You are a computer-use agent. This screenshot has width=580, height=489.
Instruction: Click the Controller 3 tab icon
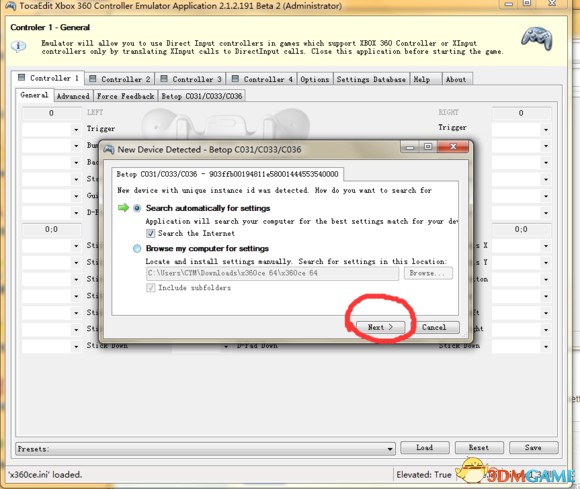tap(164, 79)
